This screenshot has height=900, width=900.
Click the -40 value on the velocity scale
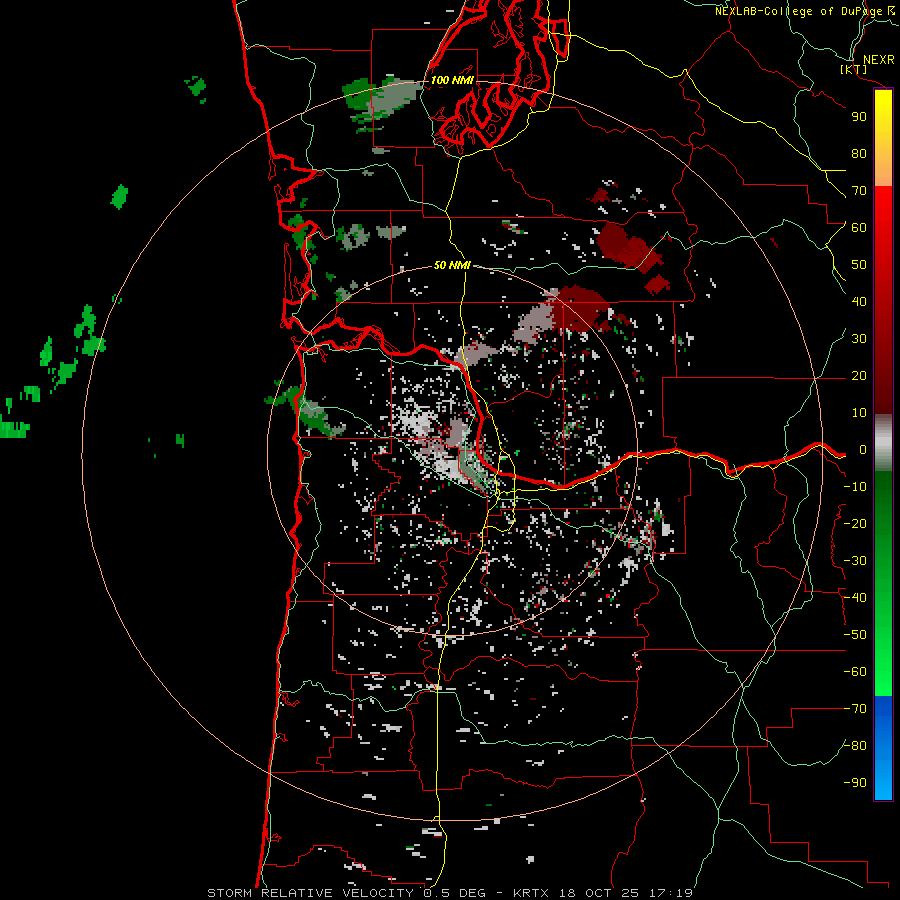[855, 598]
